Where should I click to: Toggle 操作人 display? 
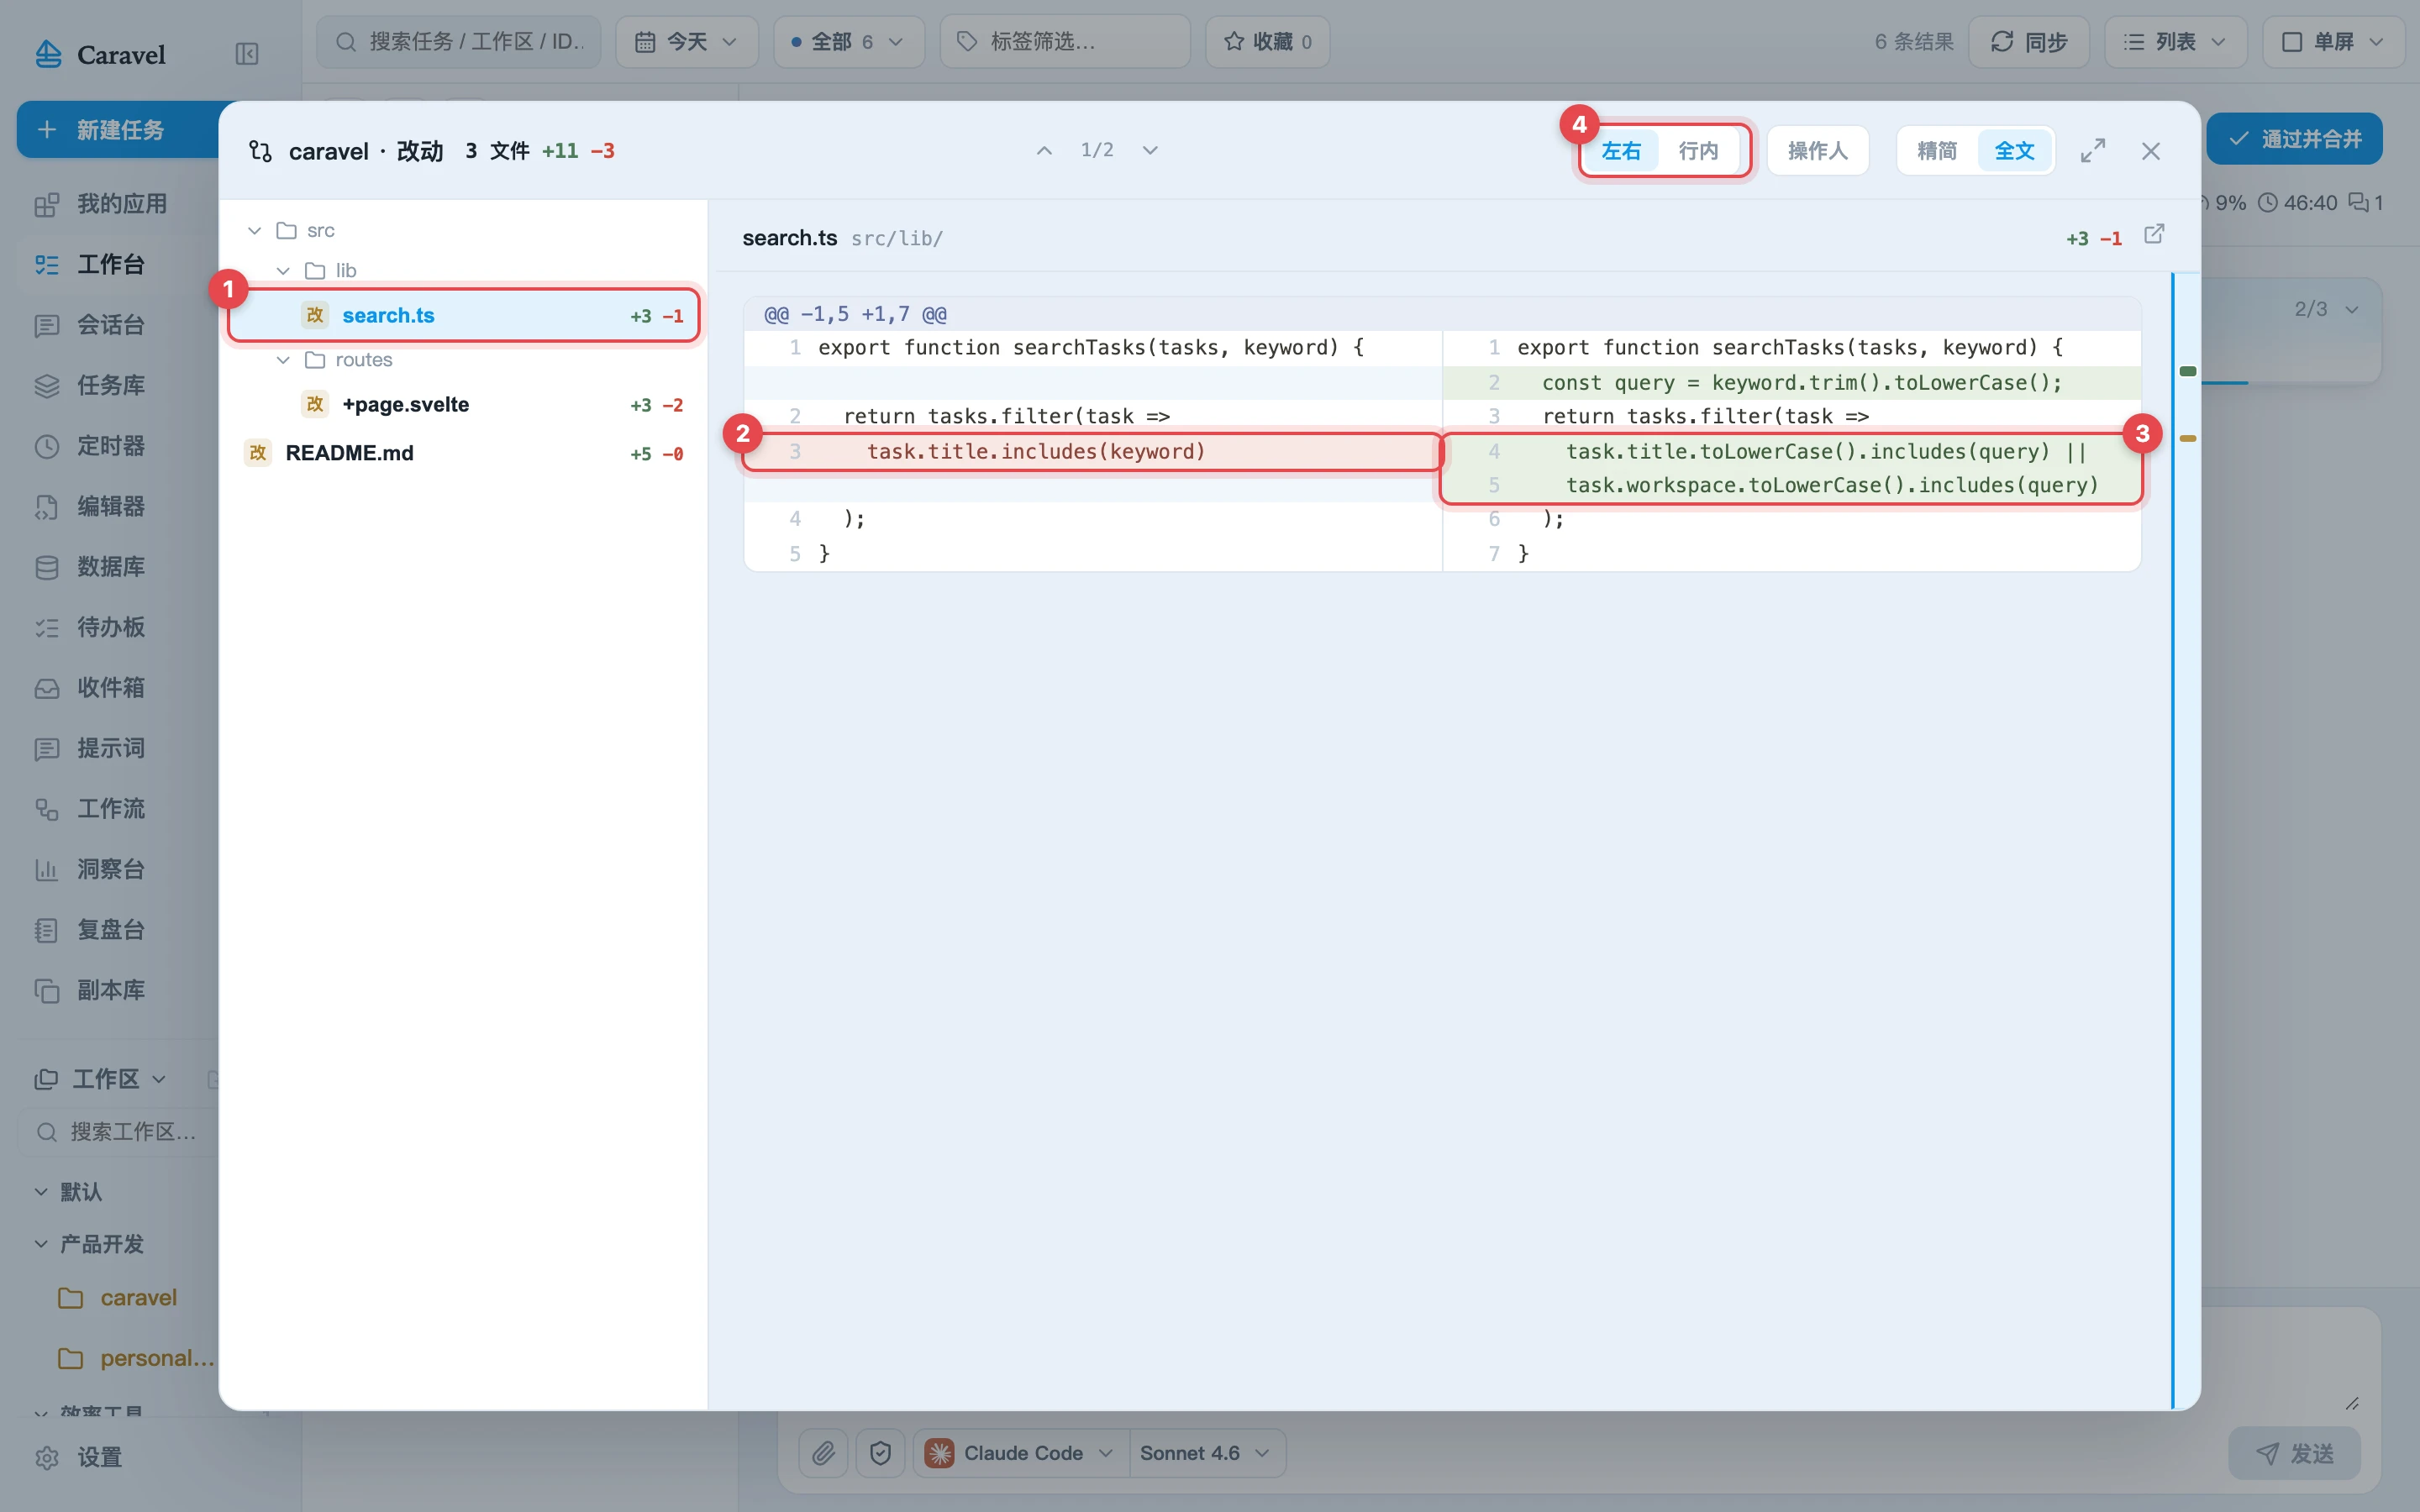click(x=1818, y=151)
